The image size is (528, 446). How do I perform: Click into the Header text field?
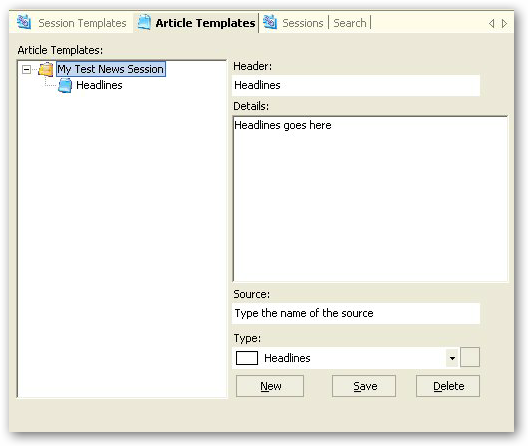356,85
